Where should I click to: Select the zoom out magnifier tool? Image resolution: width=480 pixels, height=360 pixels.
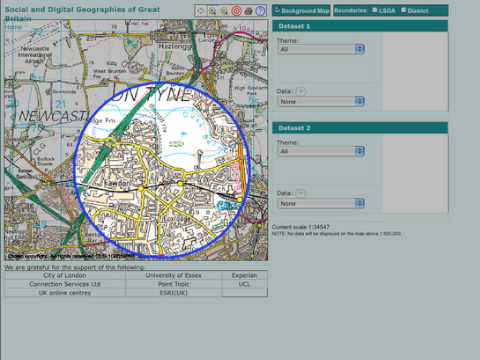tap(224, 11)
